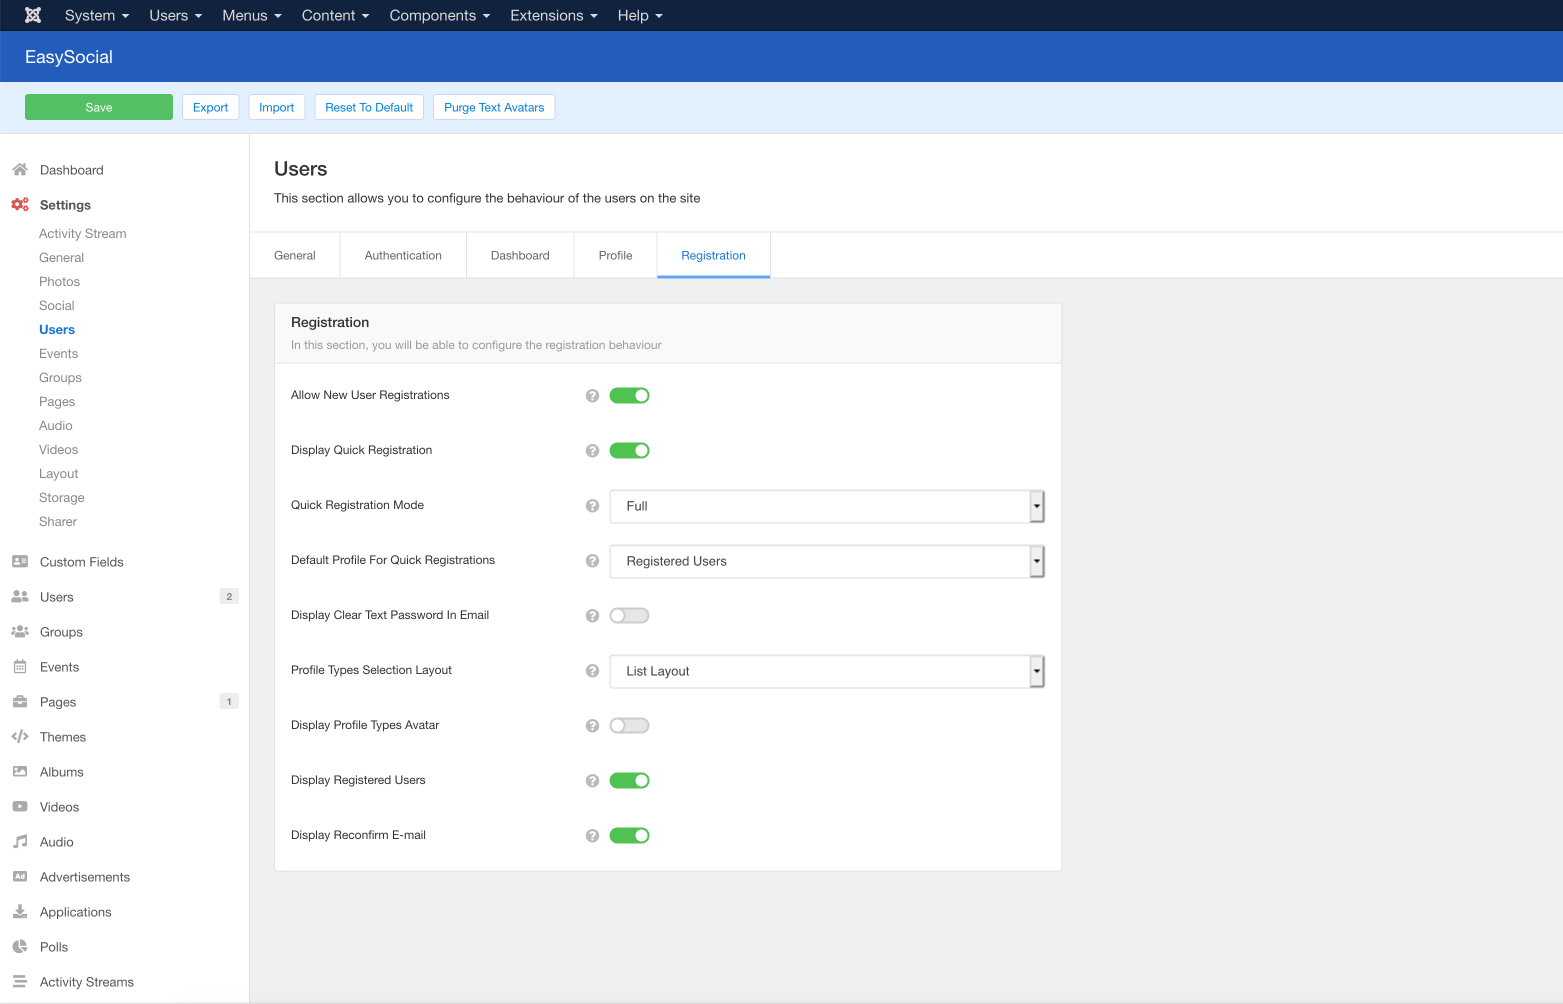
Task: Click help icon for Display Quick Registration
Action: coord(592,451)
